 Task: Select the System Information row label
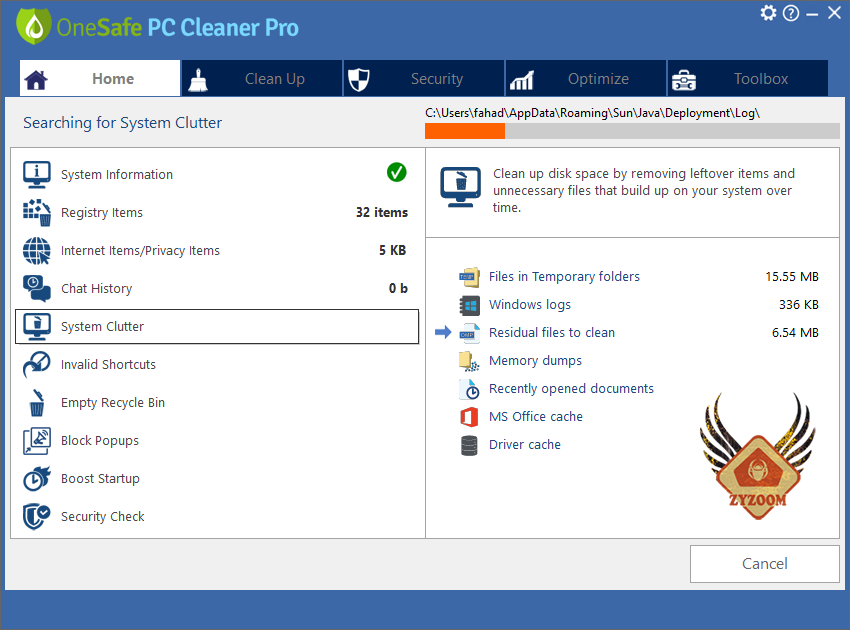[x=117, y=175]
